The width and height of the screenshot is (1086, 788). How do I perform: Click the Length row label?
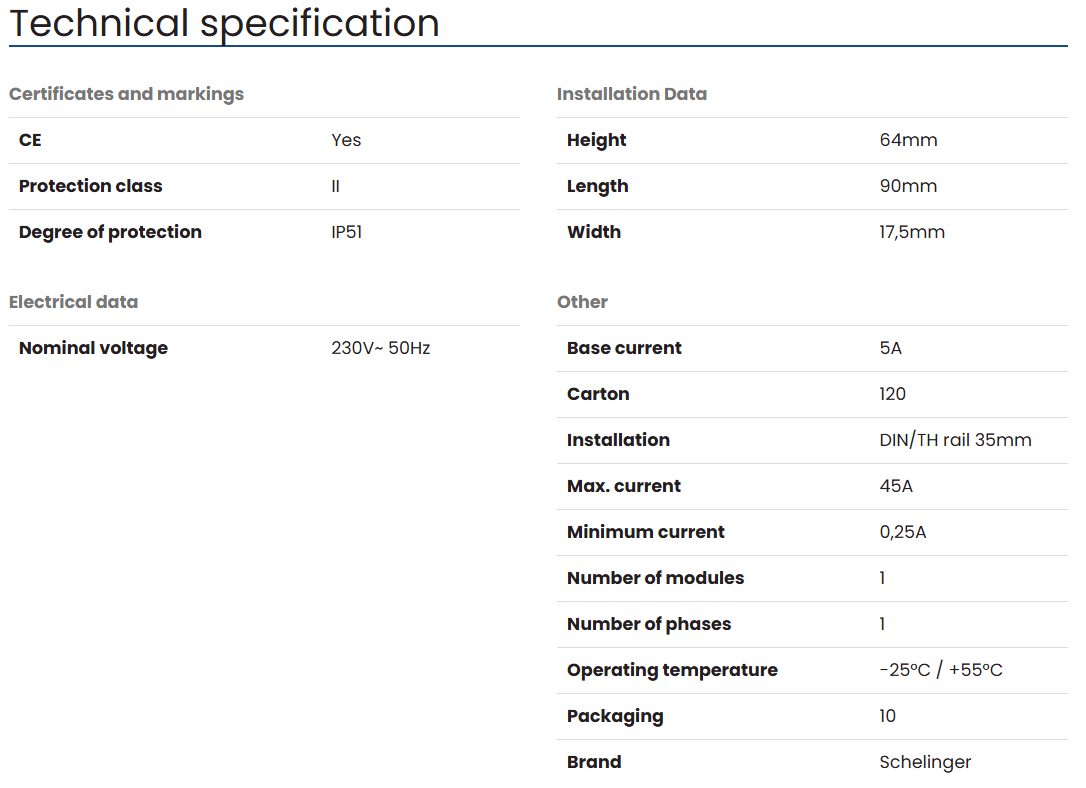tap(597, 186)
